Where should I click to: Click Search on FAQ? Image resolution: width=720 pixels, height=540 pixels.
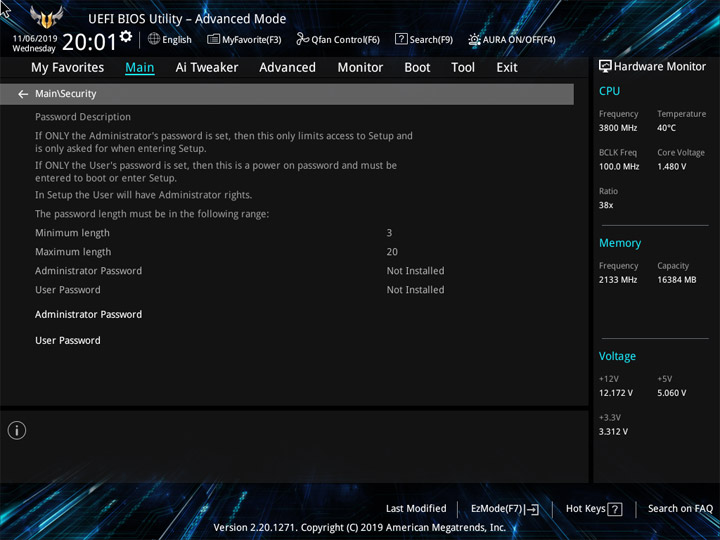click(x=681, y=509)
